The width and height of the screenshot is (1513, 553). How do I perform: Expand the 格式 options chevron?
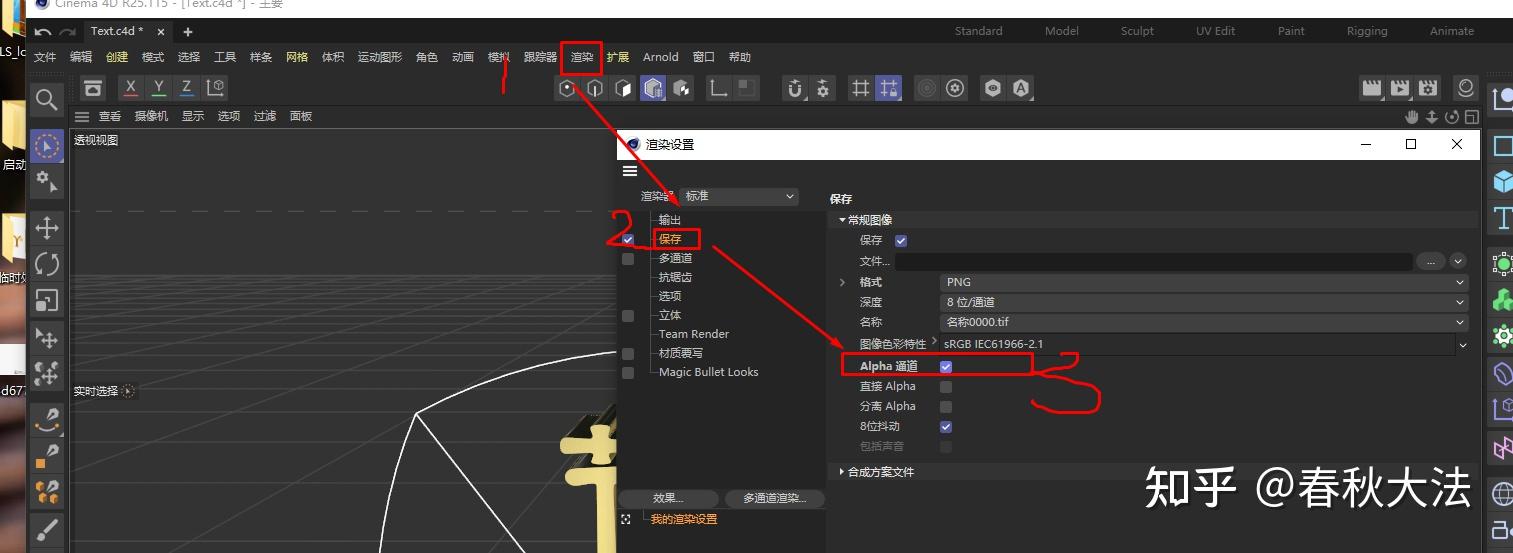[843, 283]
